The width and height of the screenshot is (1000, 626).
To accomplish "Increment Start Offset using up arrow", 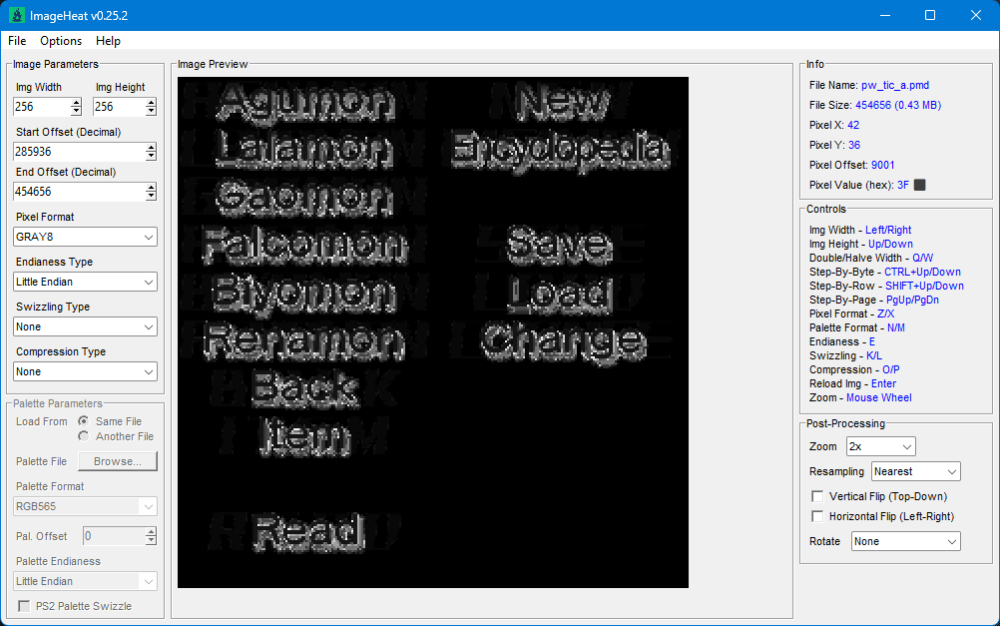I will pyautogui.click(x=151, y=148).
